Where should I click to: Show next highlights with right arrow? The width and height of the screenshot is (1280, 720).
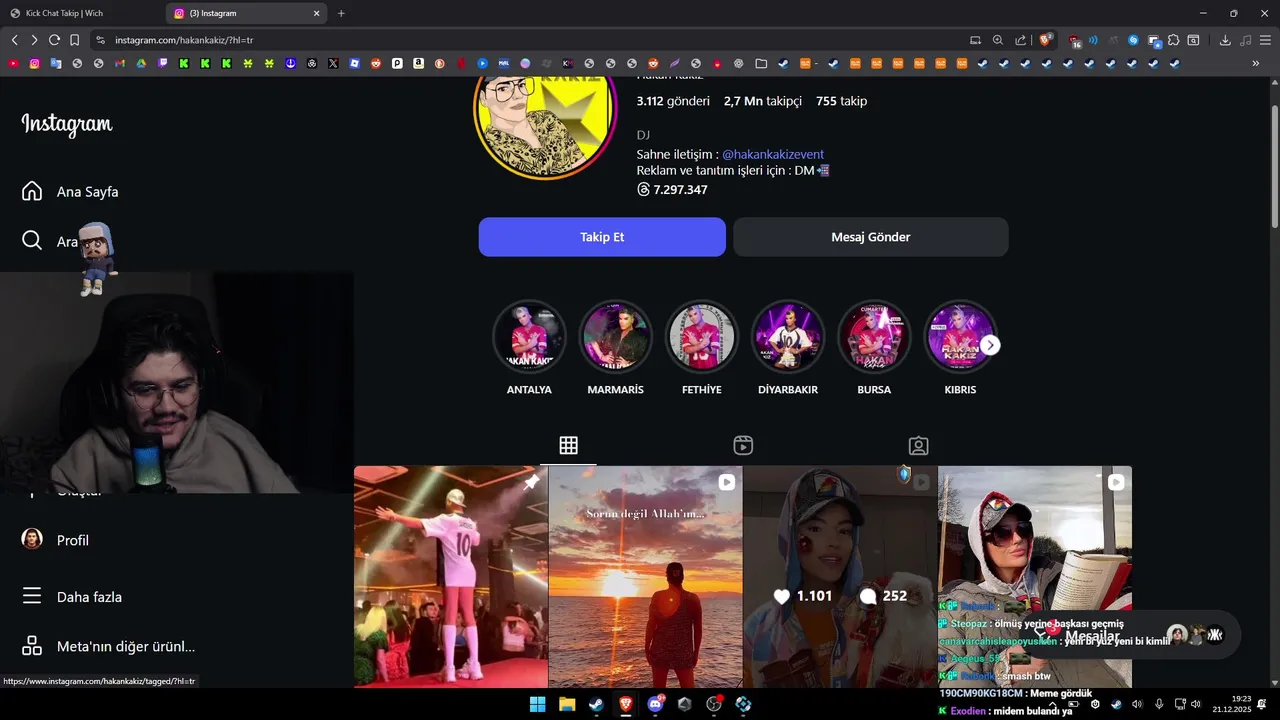[x=990, y=345]
